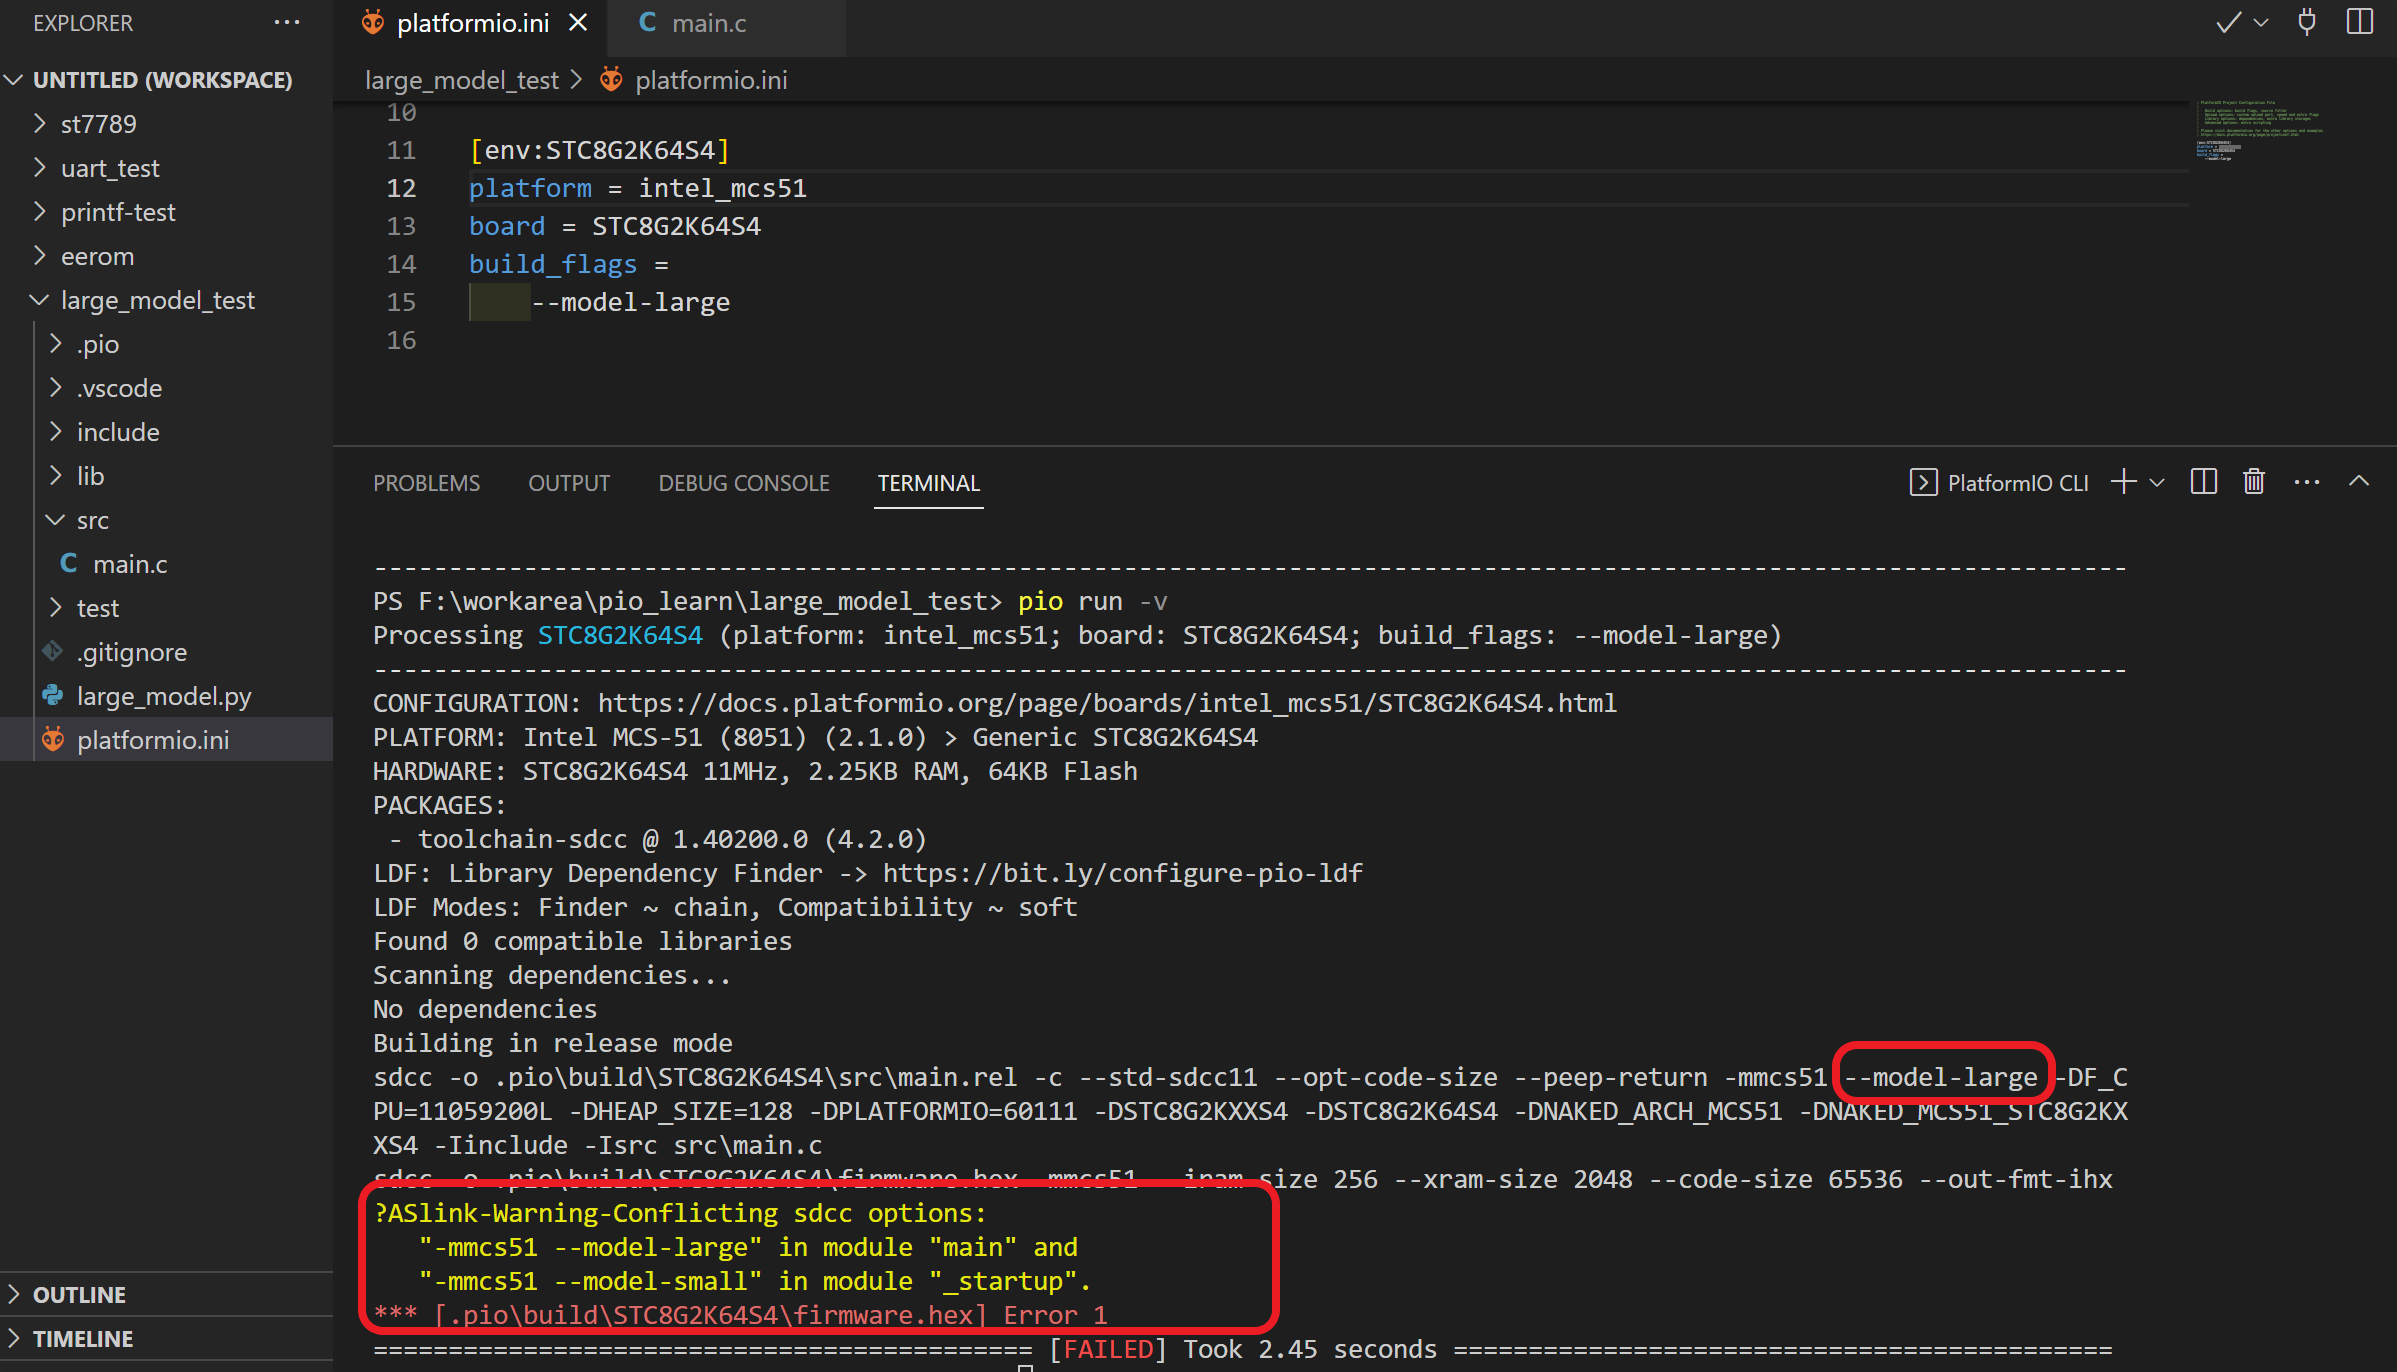Switch to the OUTPUT panel tab
Screen dimensions: 2397x1372
coord(569,483)
